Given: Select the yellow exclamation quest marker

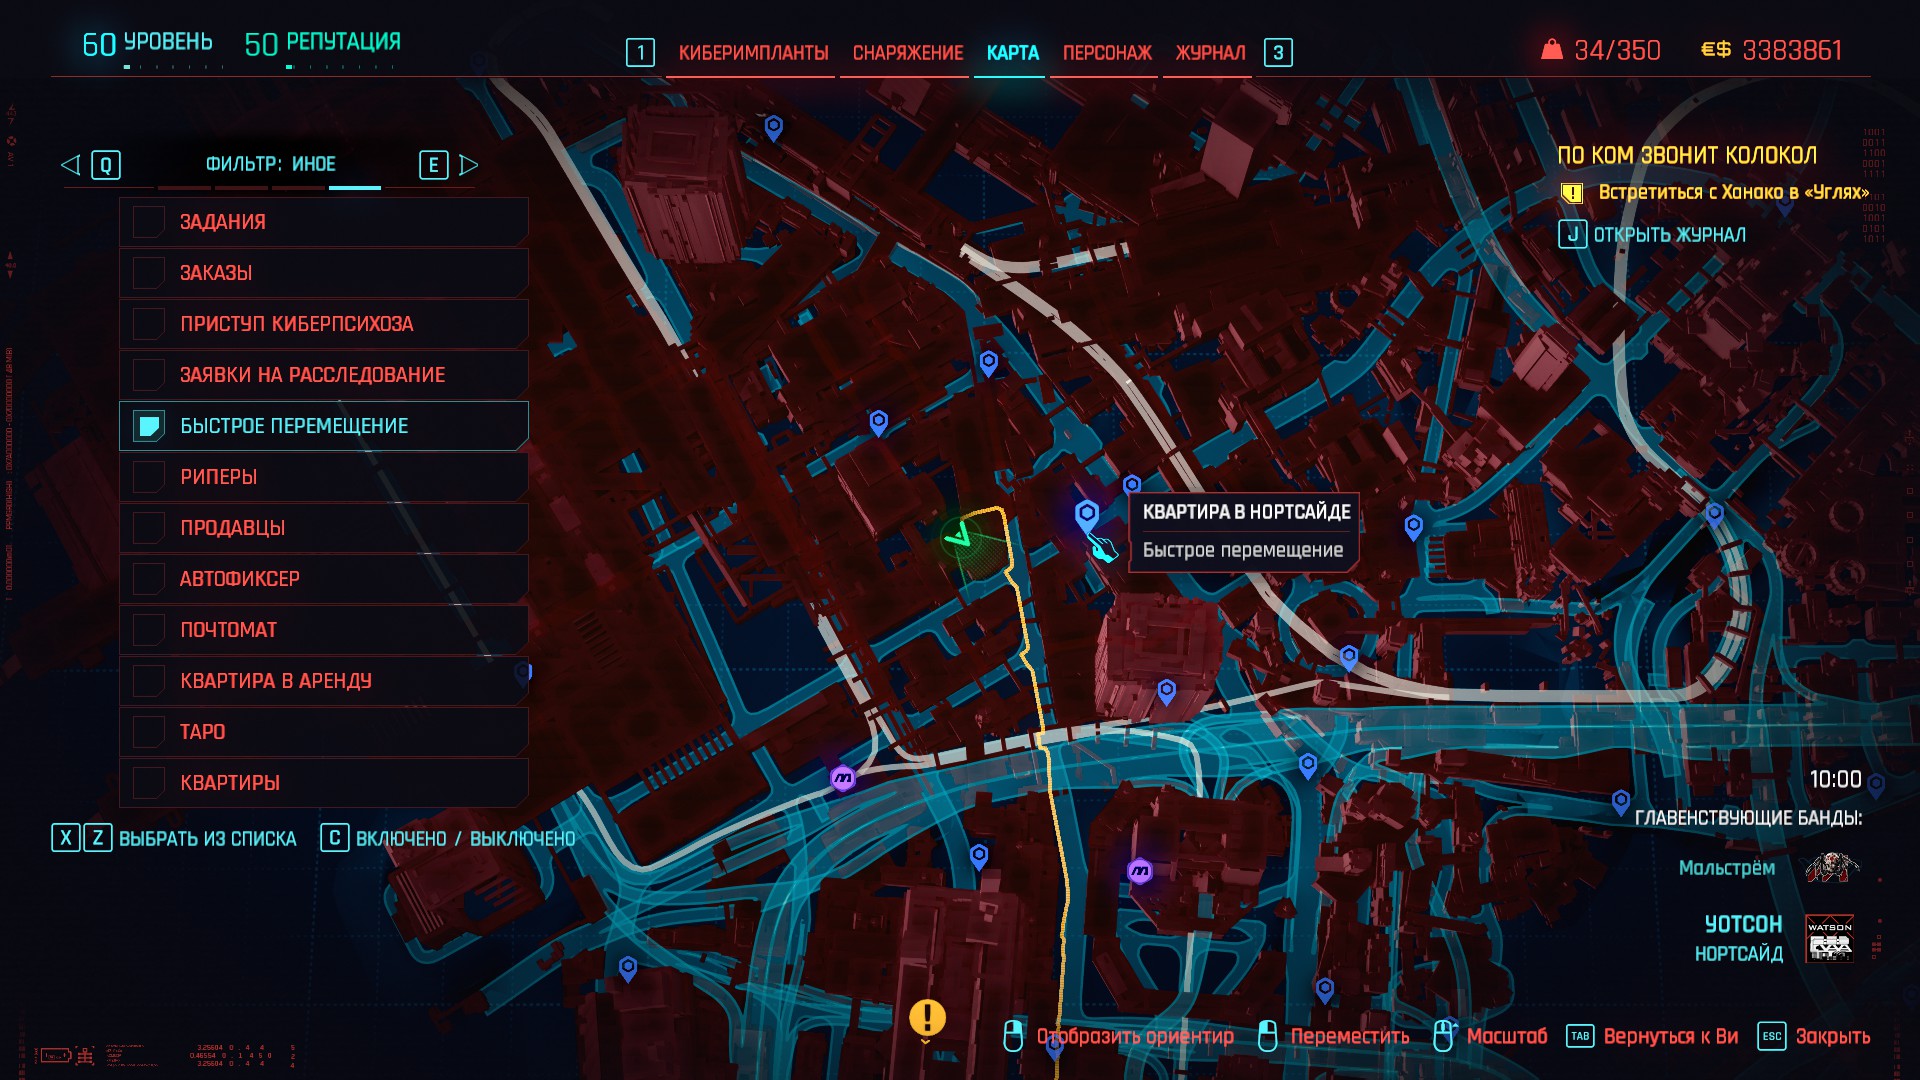Looking at the screenshot, I should (927, 1018).
